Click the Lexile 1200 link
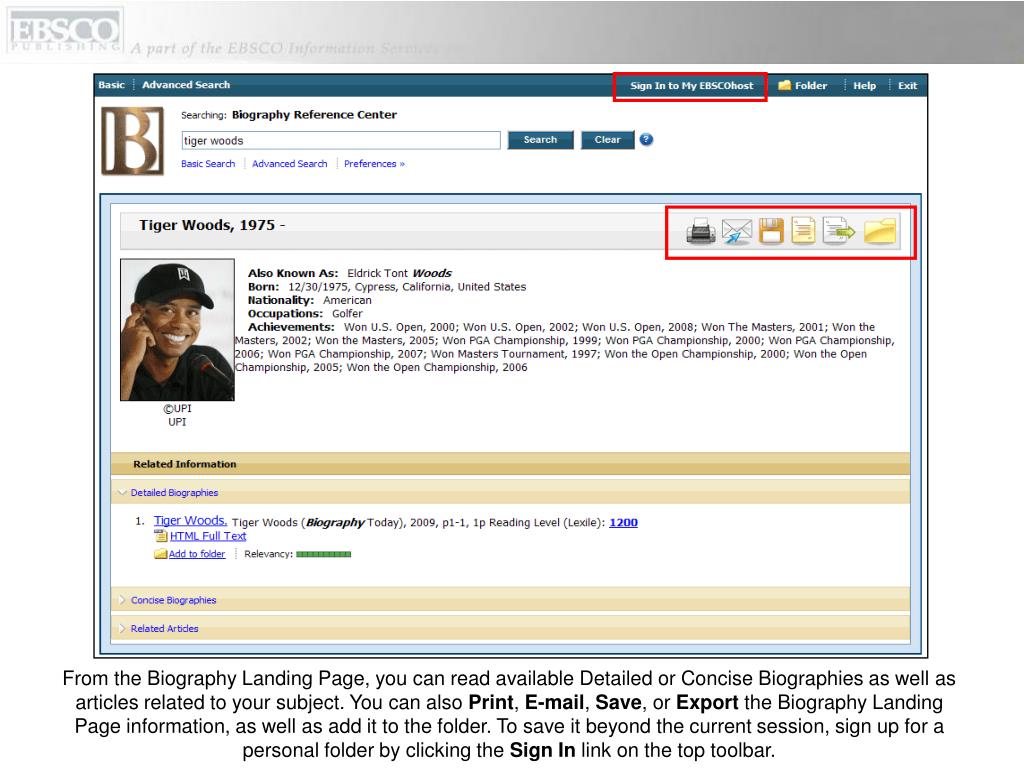Viewport: 1024px width, 768px height. 623,522
